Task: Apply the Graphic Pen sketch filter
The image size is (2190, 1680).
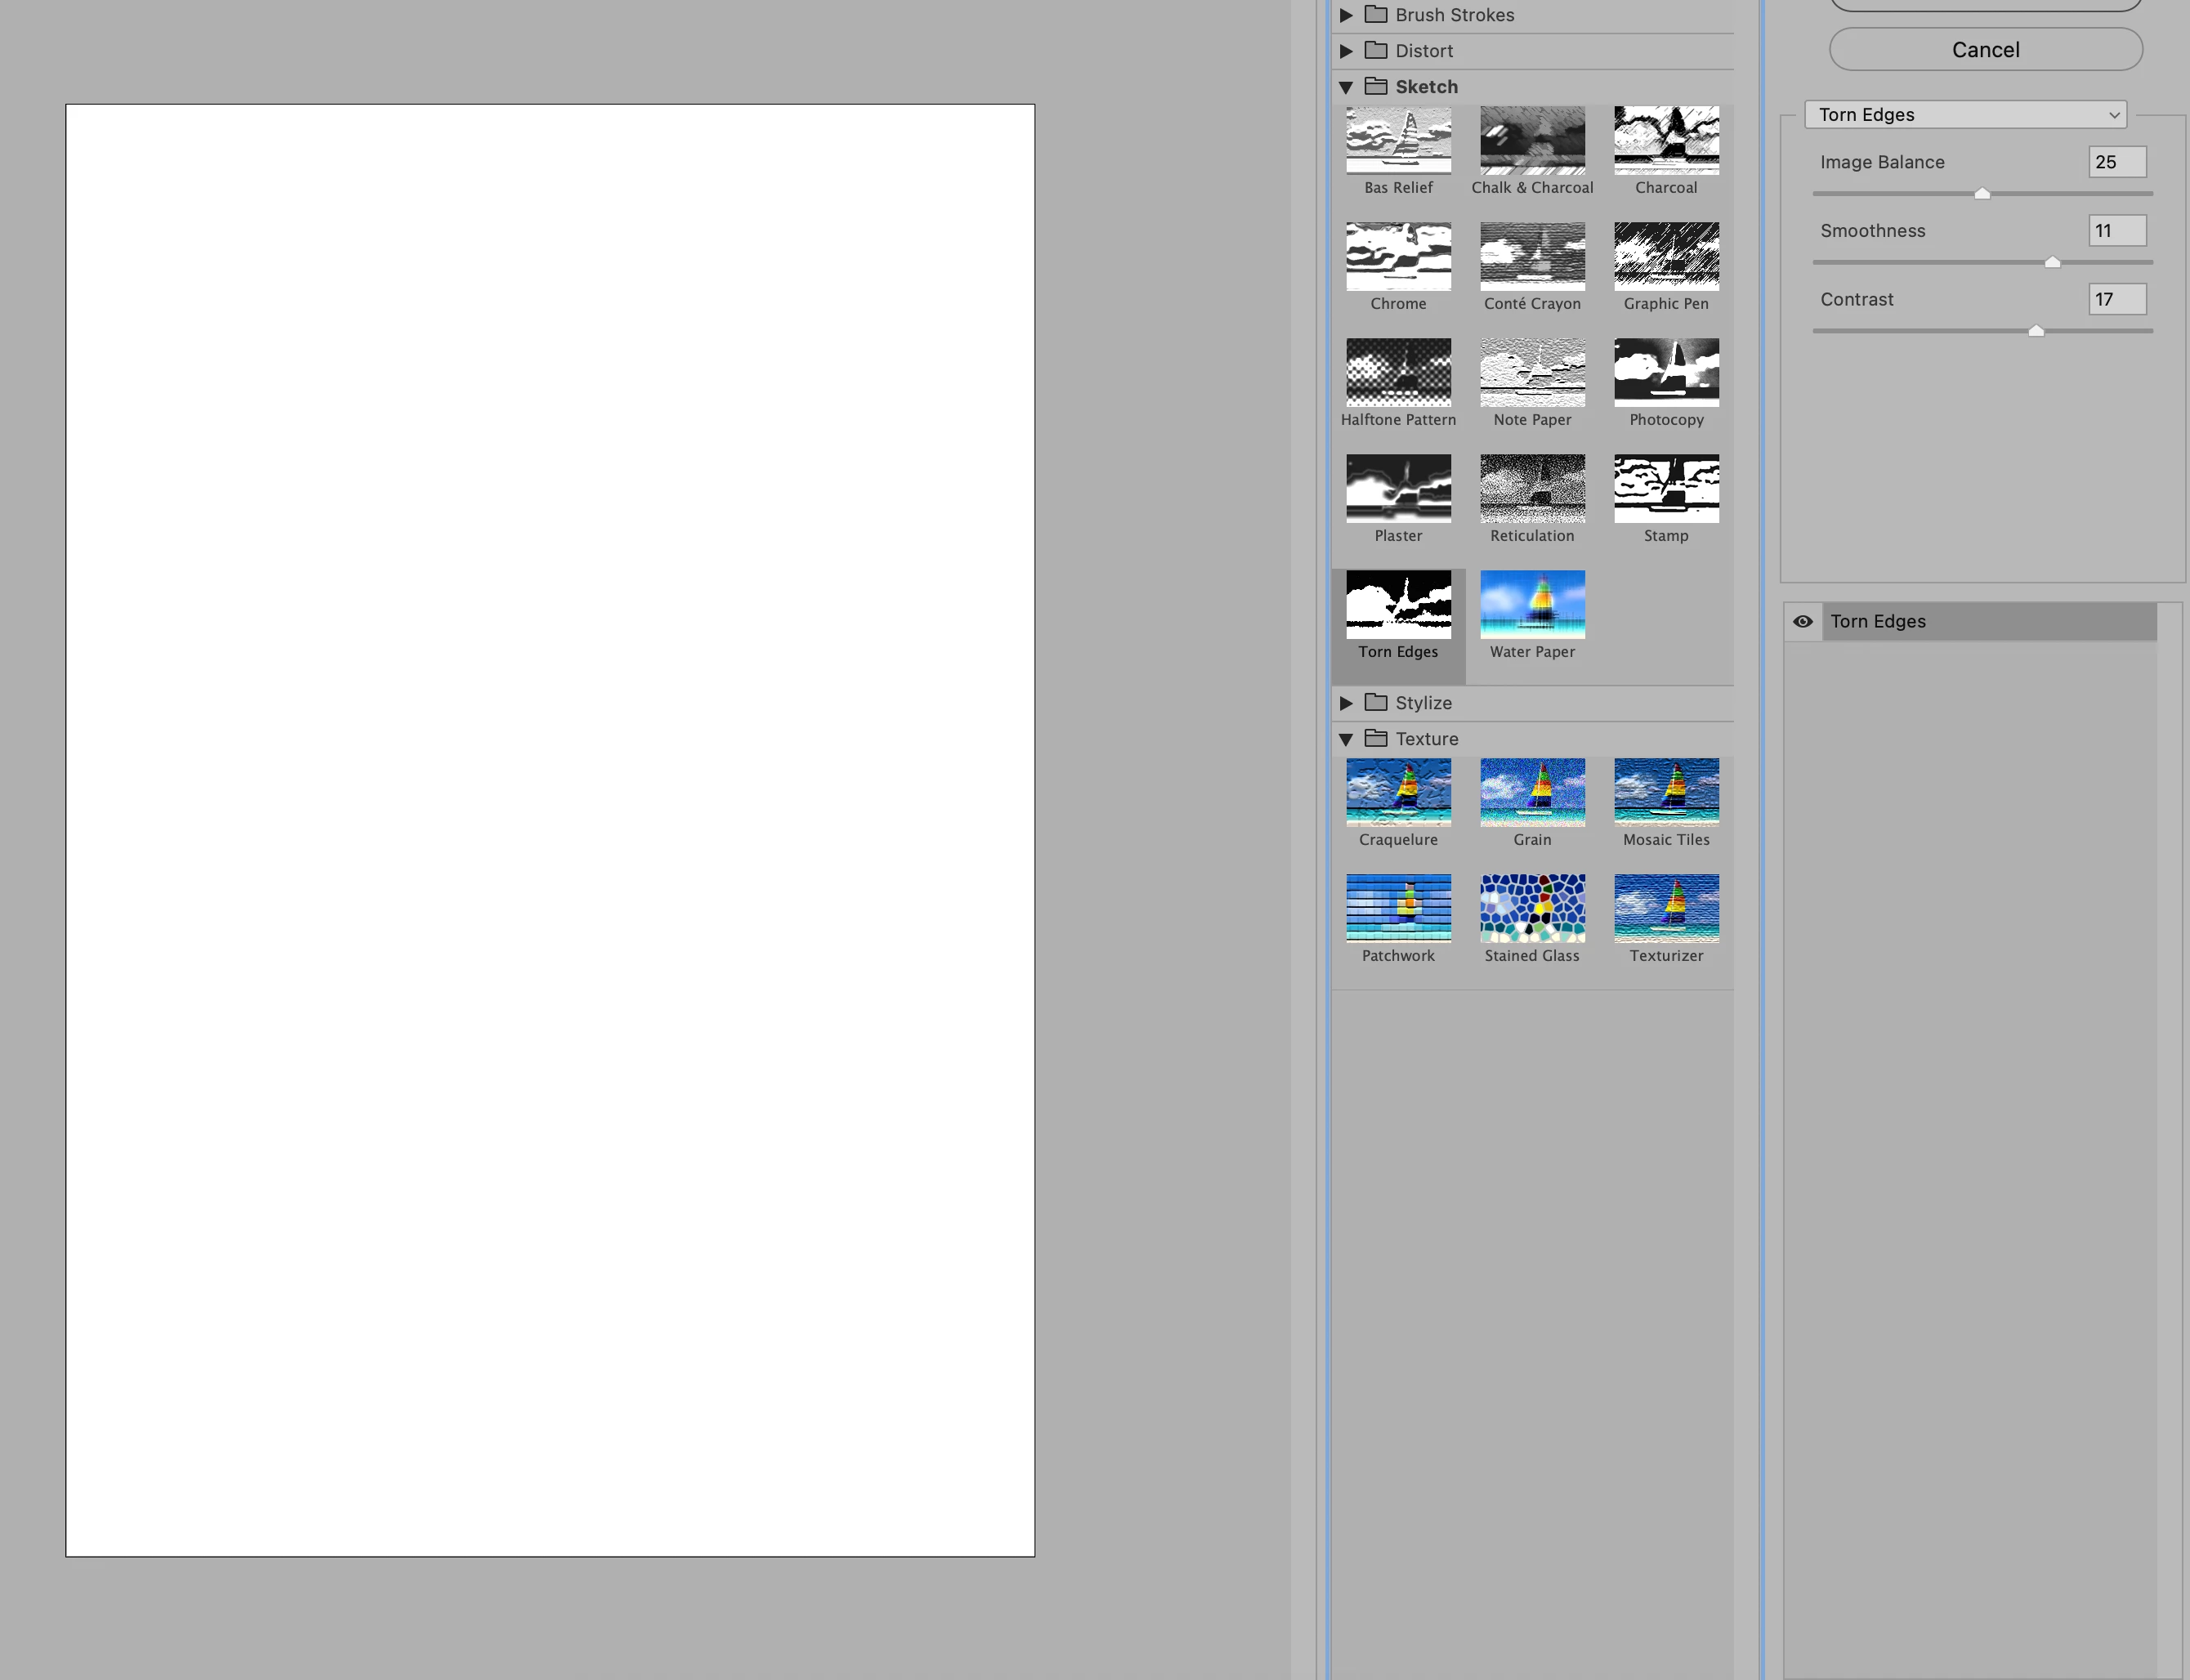Action: (x=1666, y=257)
